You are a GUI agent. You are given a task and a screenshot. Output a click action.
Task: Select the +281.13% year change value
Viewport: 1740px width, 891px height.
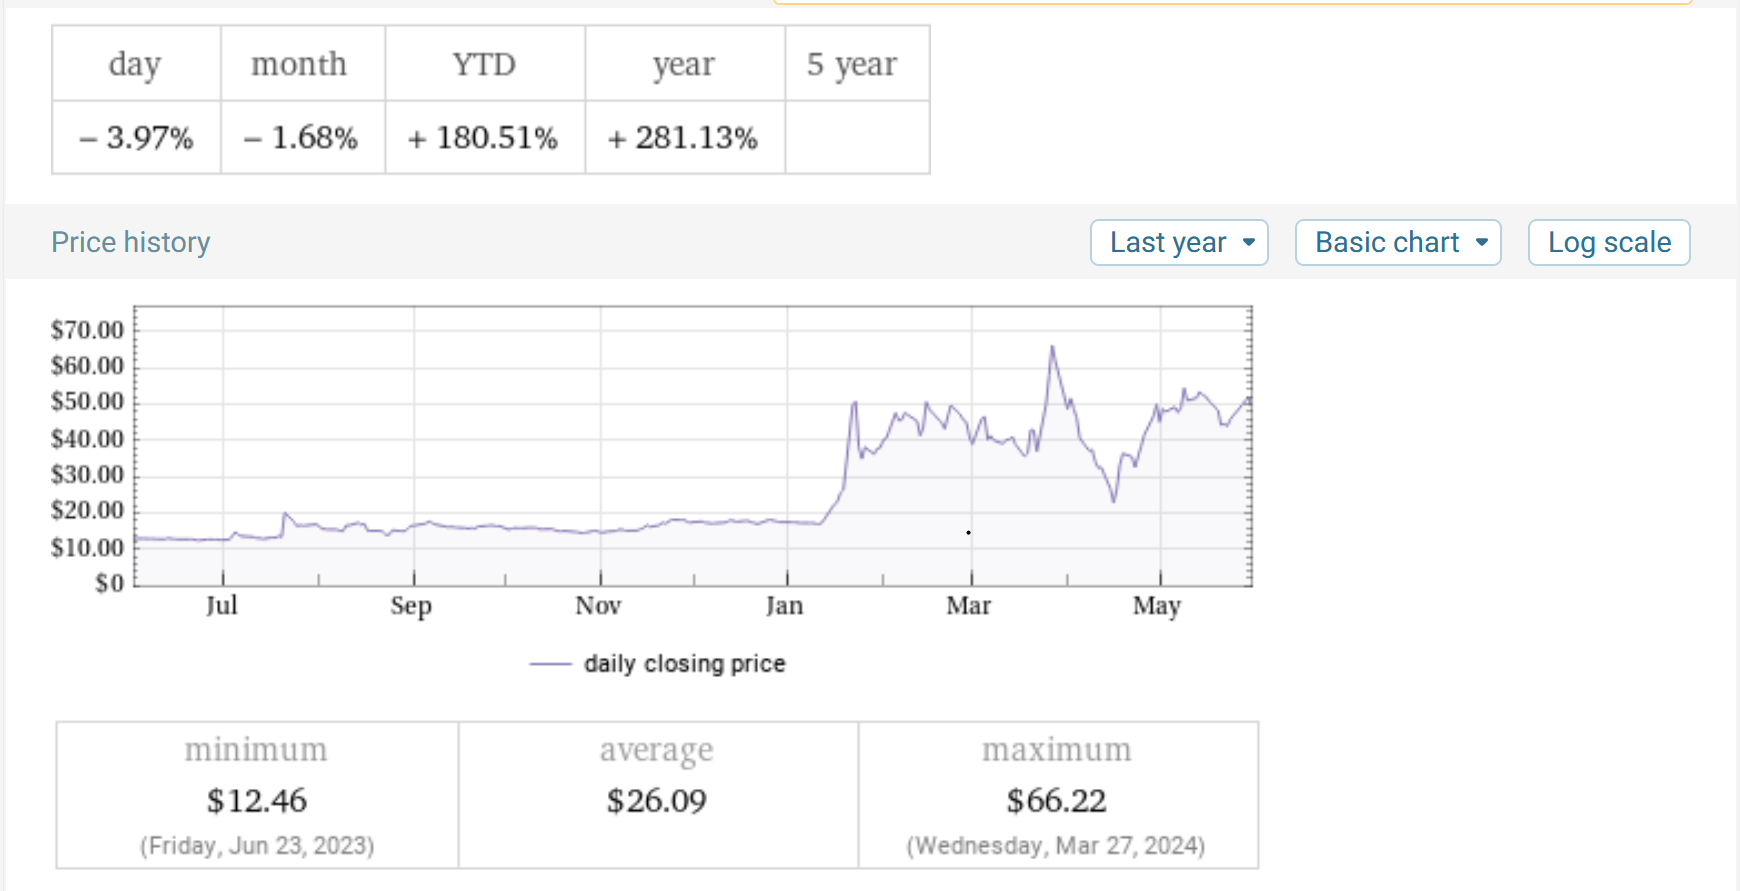point(683,138)
